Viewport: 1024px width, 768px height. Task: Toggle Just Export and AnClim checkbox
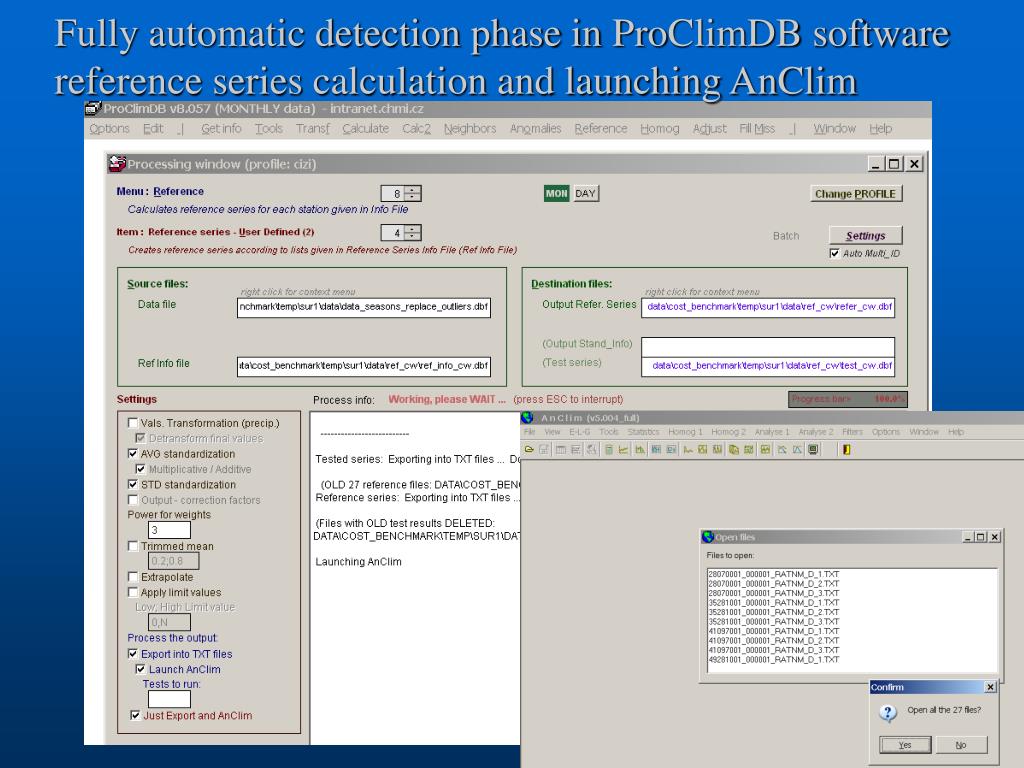pyautogui.click(x=135, y=716)
